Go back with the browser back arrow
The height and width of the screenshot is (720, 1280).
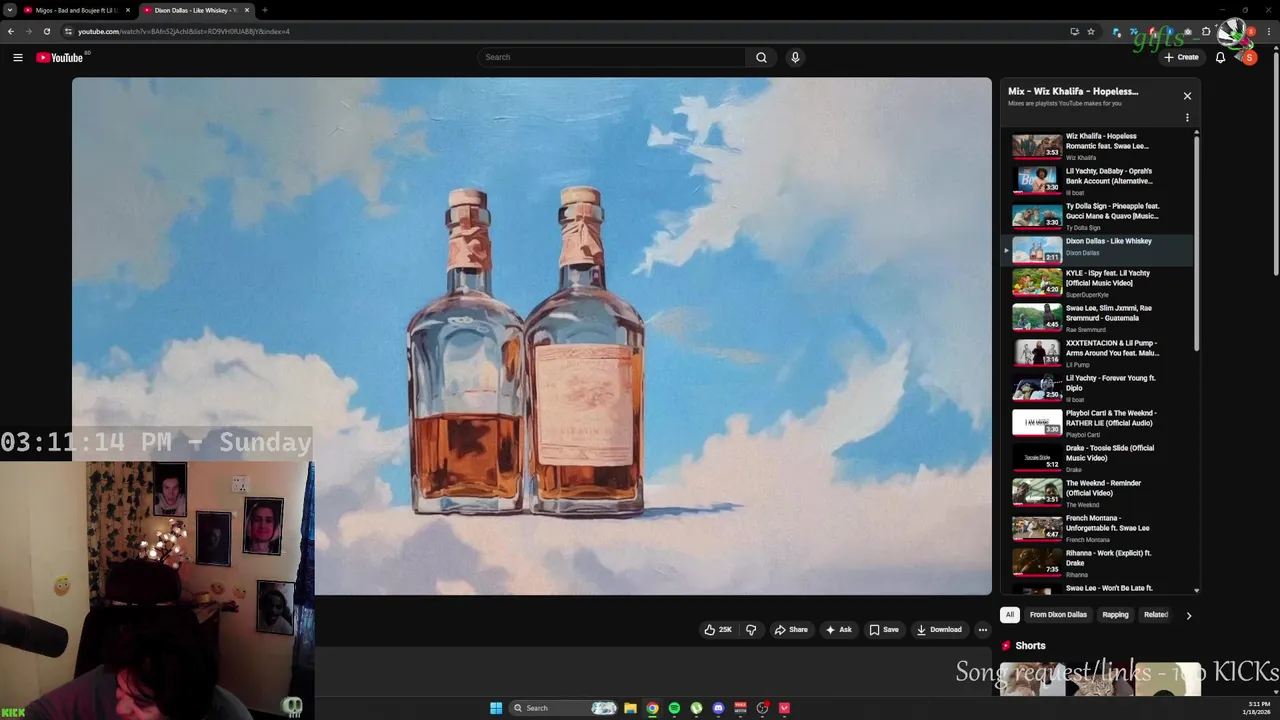point(11,31)
